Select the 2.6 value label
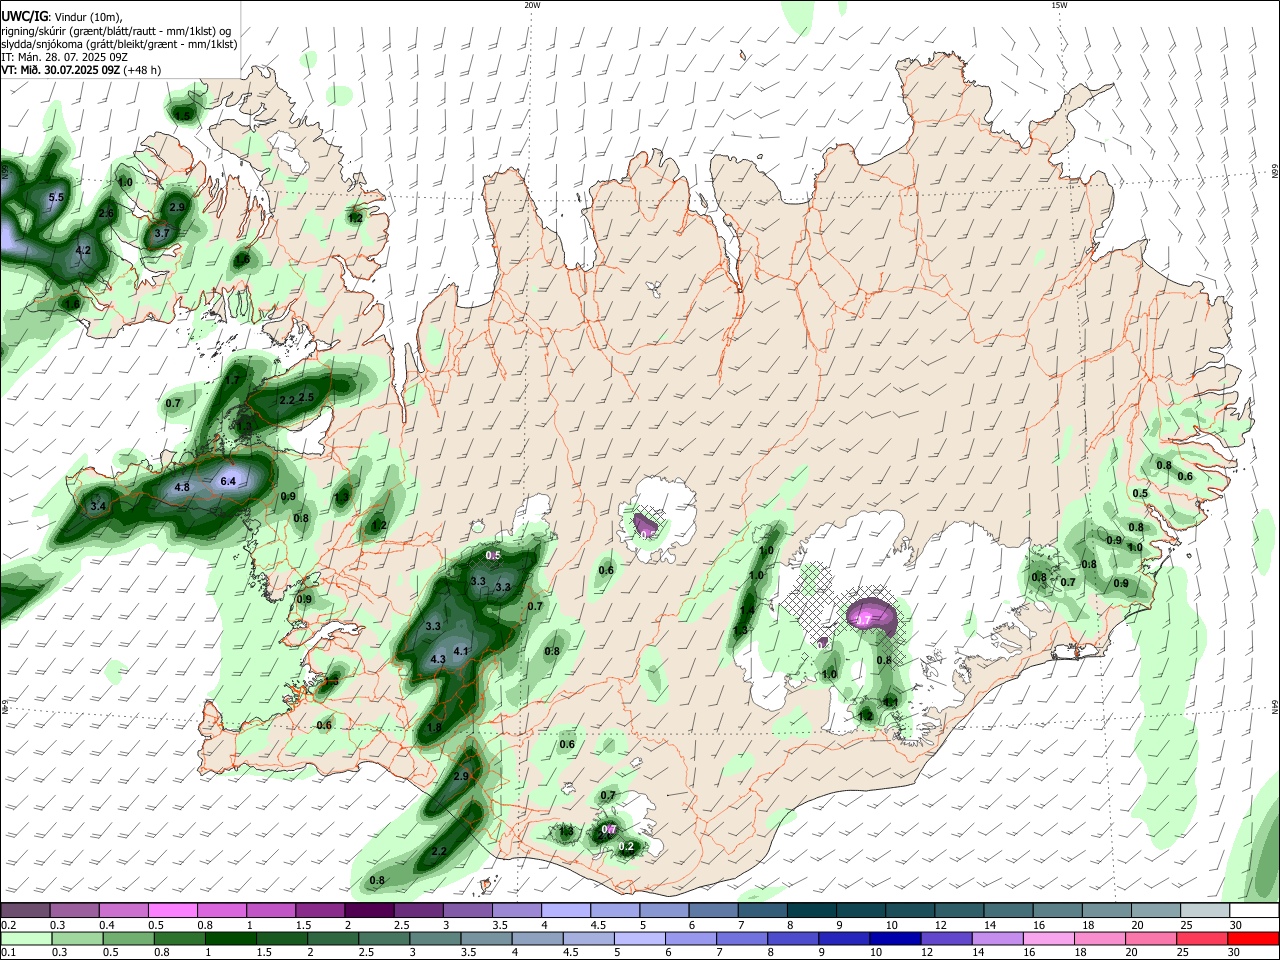 click(106, 214)
